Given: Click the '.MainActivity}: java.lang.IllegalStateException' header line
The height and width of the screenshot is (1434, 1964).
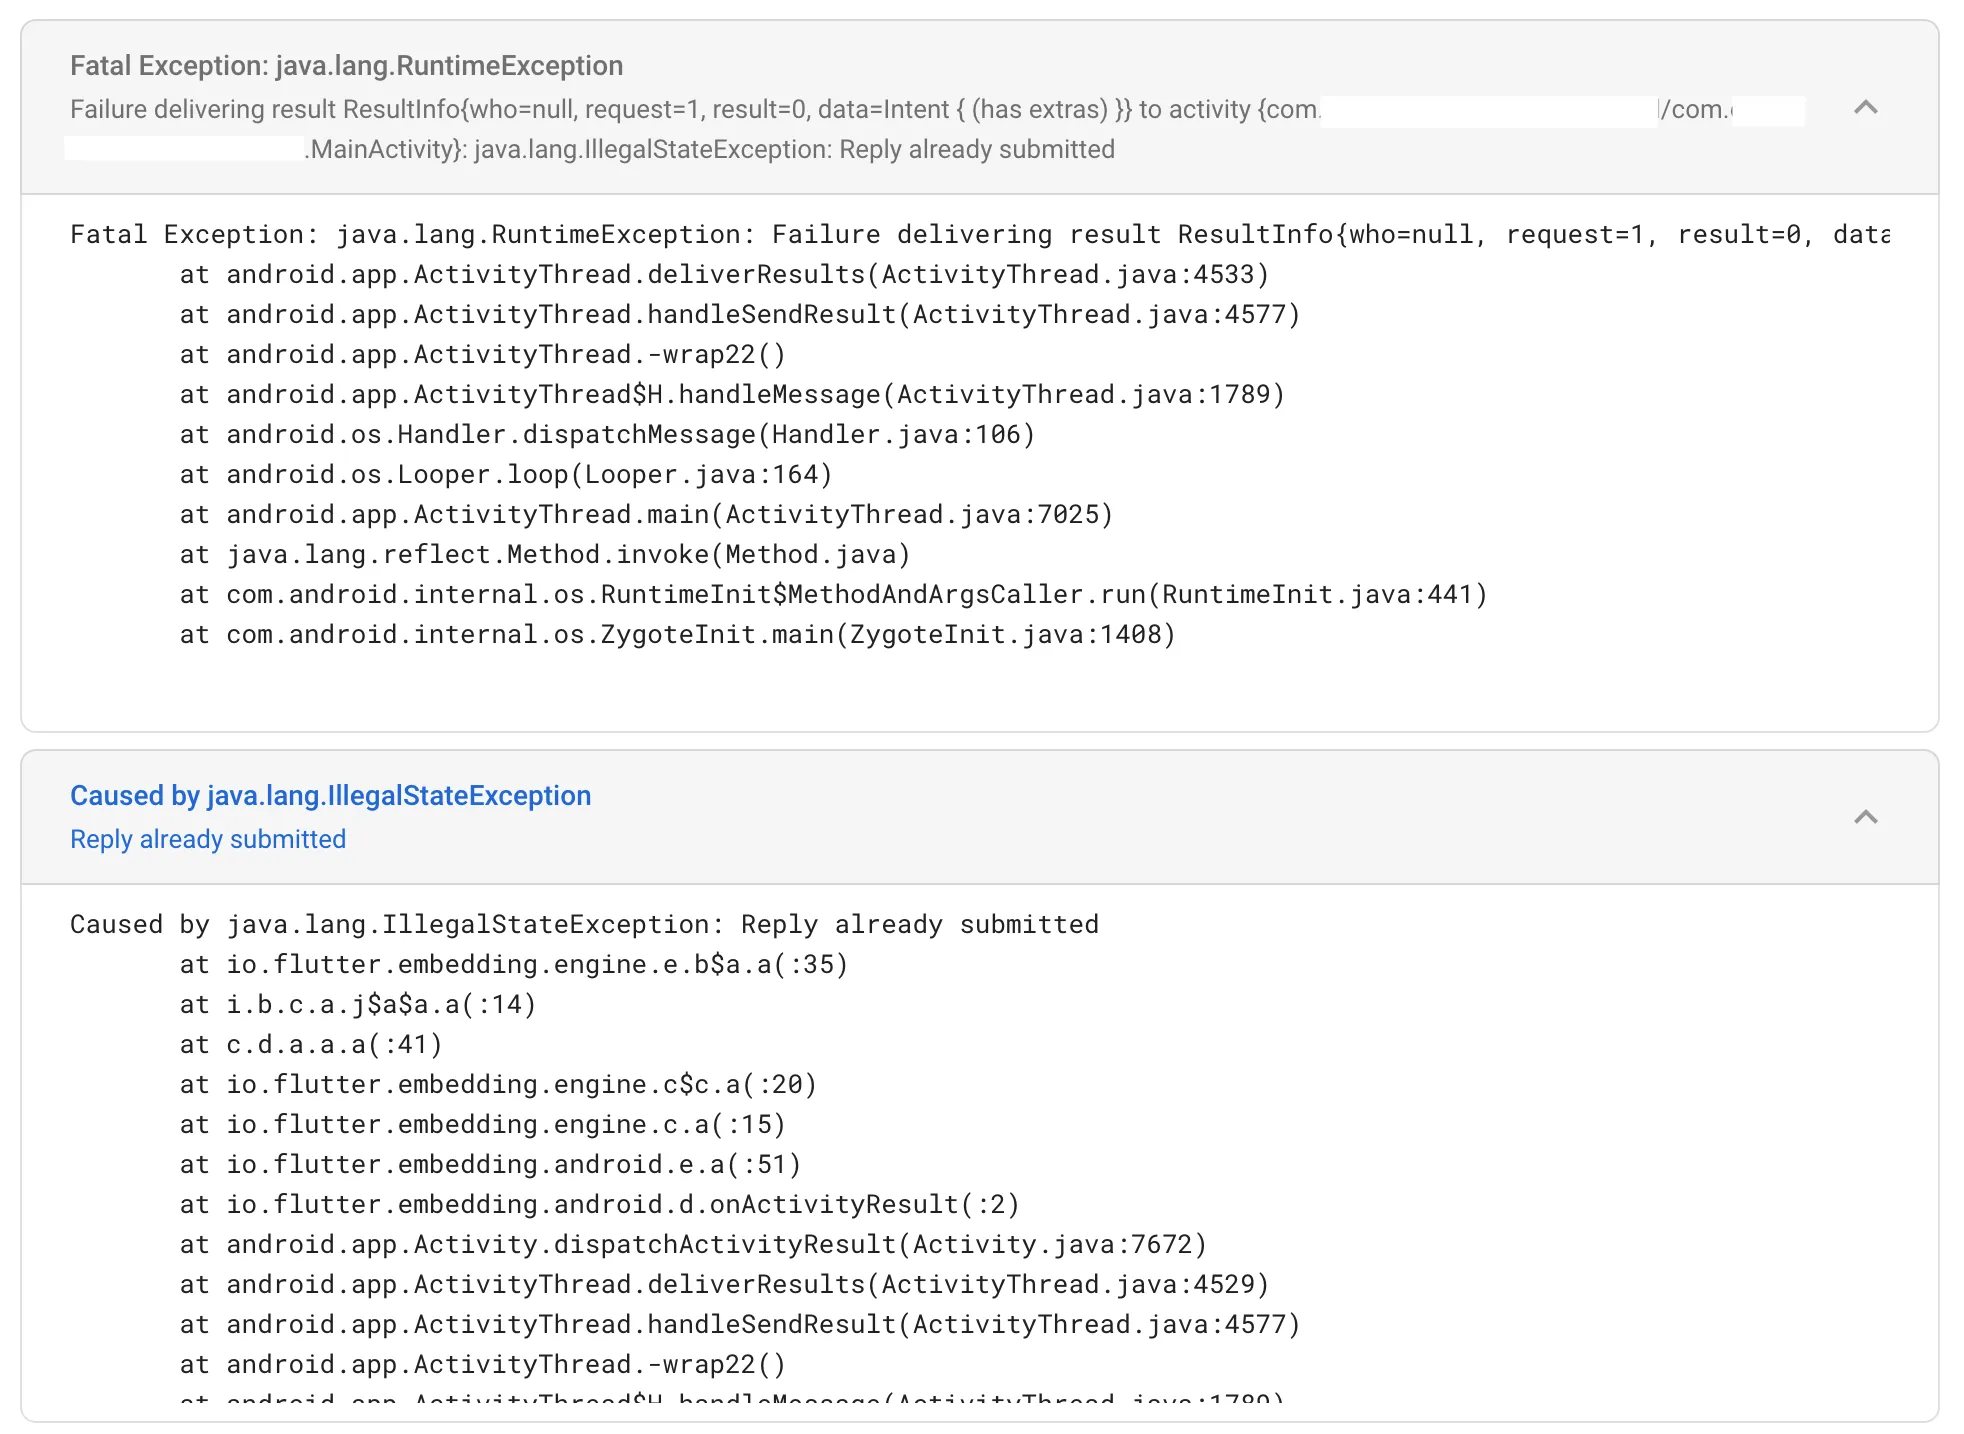Looking at the screenshot, I should click(x=710, y=150).
